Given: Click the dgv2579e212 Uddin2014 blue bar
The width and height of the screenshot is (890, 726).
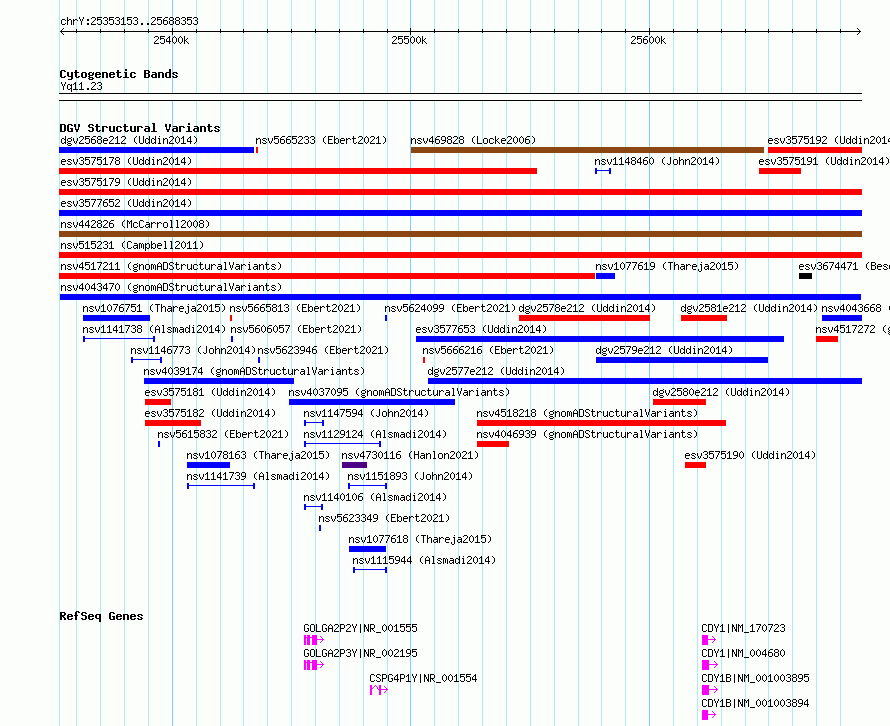Looking at the screenshot, I should pyautogui.click(x=682, y=360).
